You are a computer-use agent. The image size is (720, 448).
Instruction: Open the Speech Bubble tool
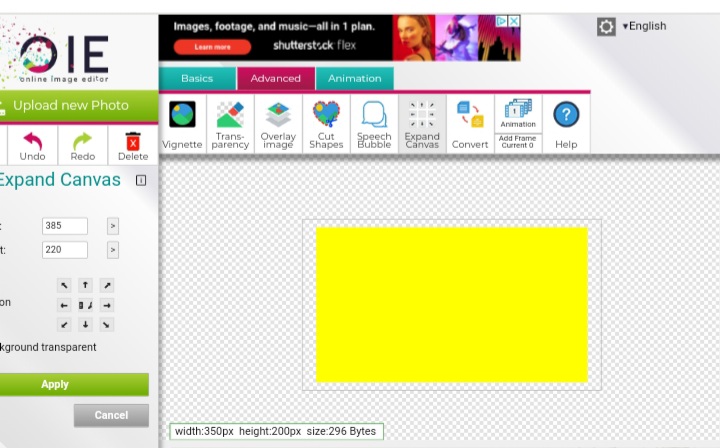coord(374,124)
